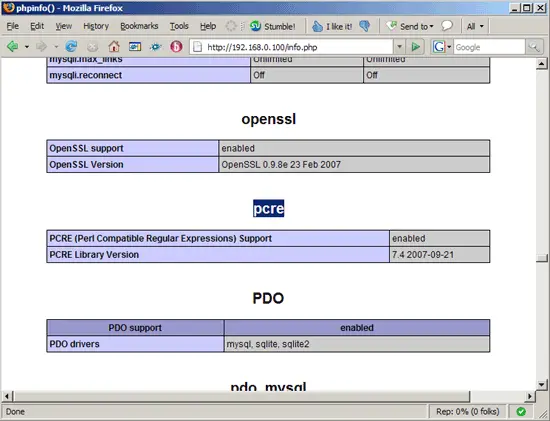Click the speech bubble reviews icon
This screenshot has height=421, width=550.
coord(447,26)
